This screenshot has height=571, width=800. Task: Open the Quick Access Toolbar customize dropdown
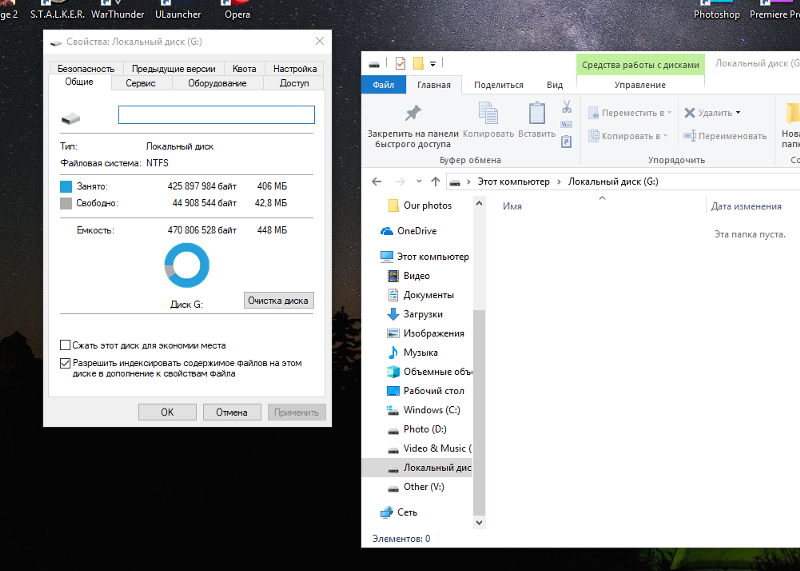point(433,64)
